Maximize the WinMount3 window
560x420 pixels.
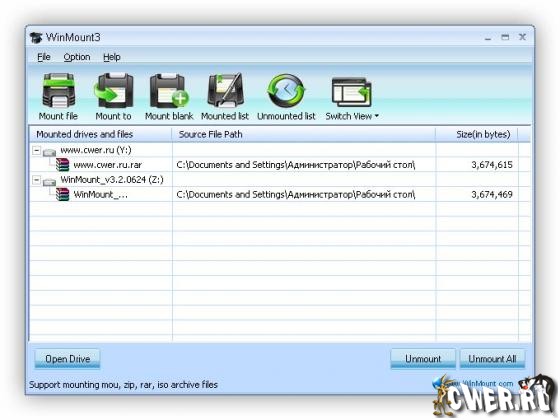click(505, 37)
